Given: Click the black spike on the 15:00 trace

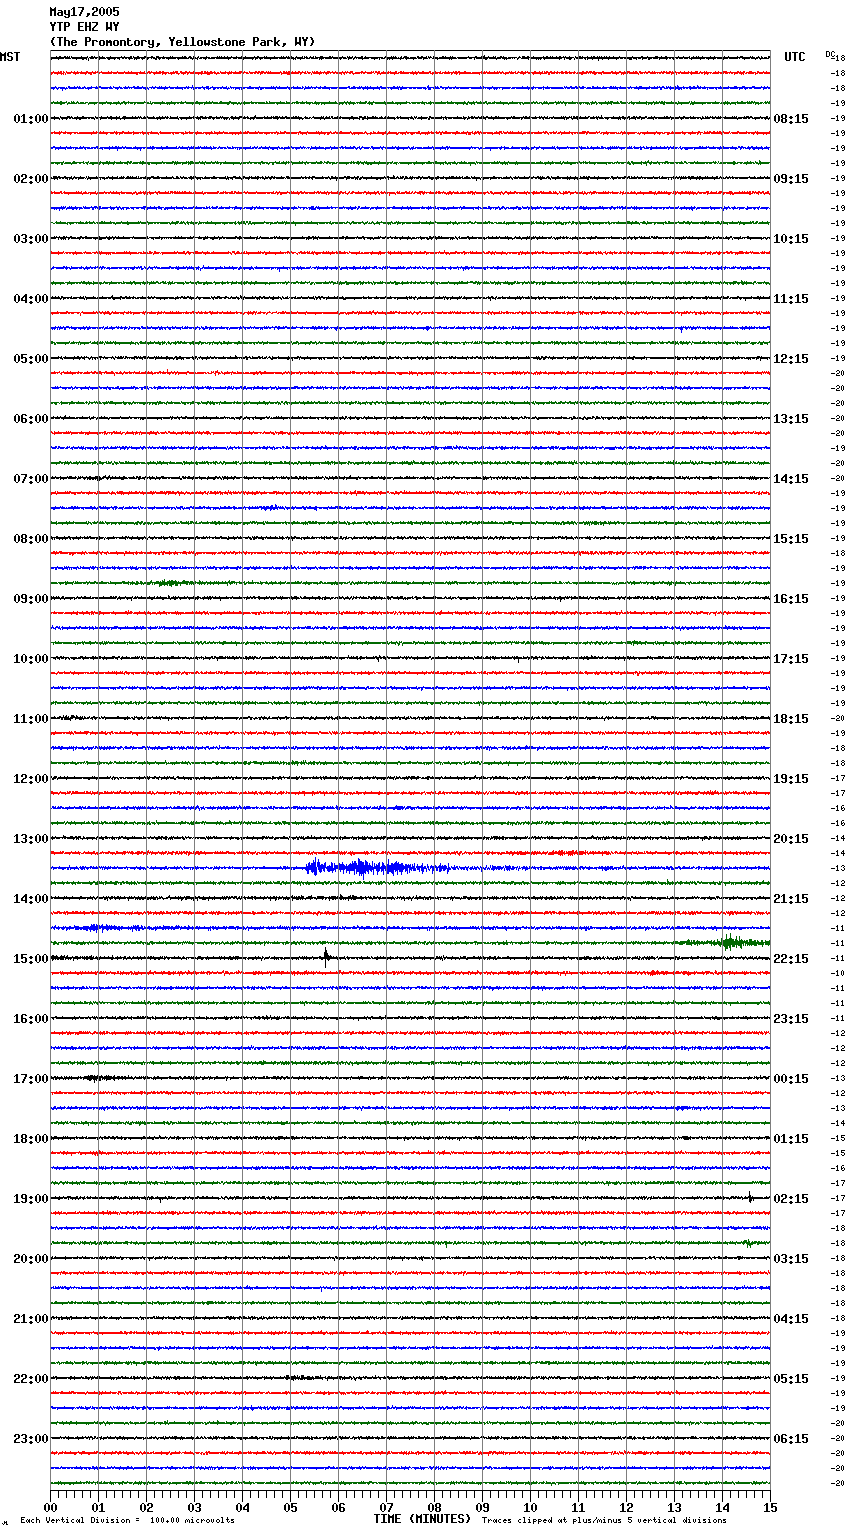Looking at the screenshot, I should (326, 956).
